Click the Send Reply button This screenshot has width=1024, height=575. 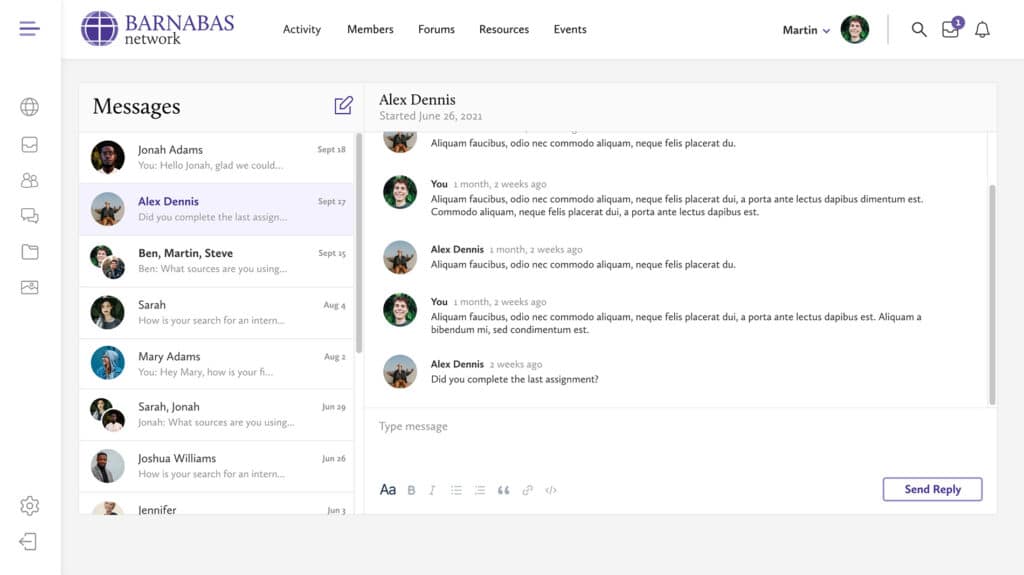(932, 489)
